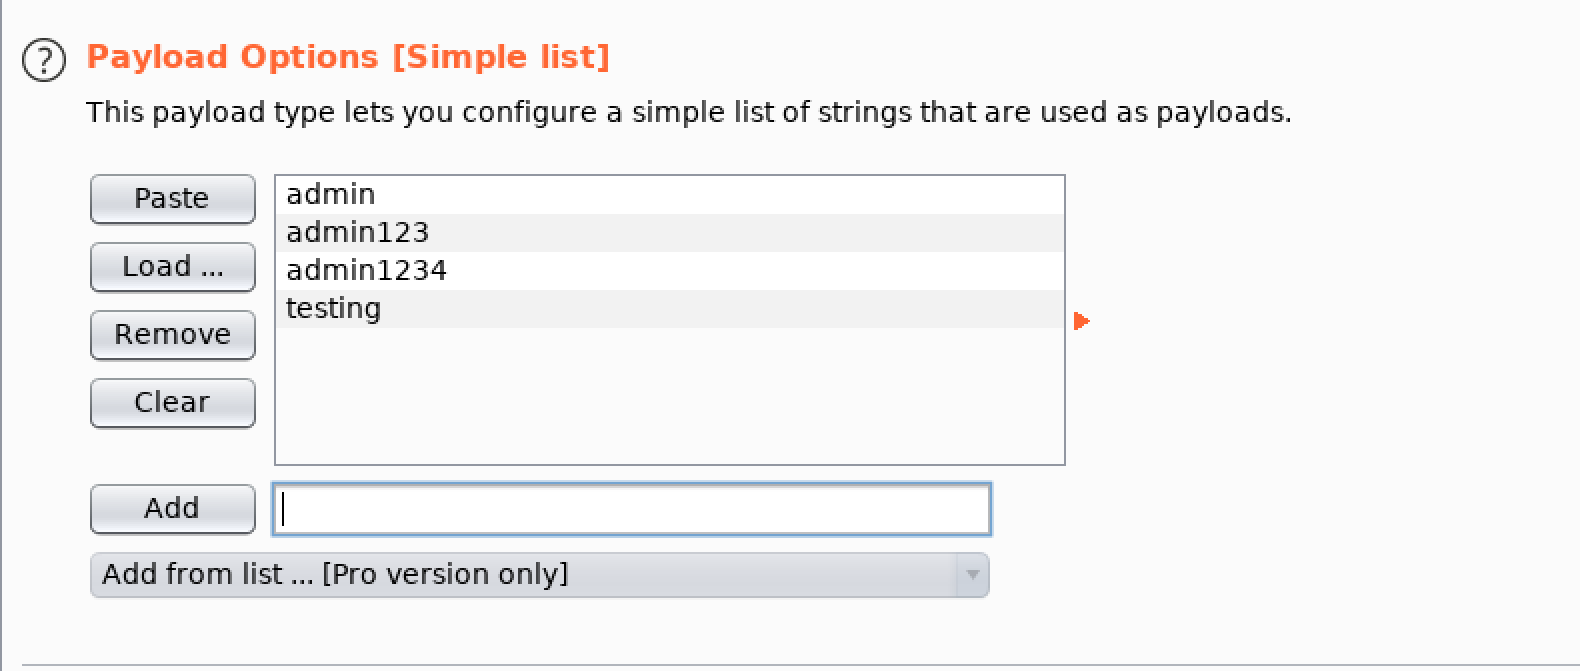Viewport: 1580px width, 671px height.
Task: Select the admin payload entry
Action: [x=669, y=194]
